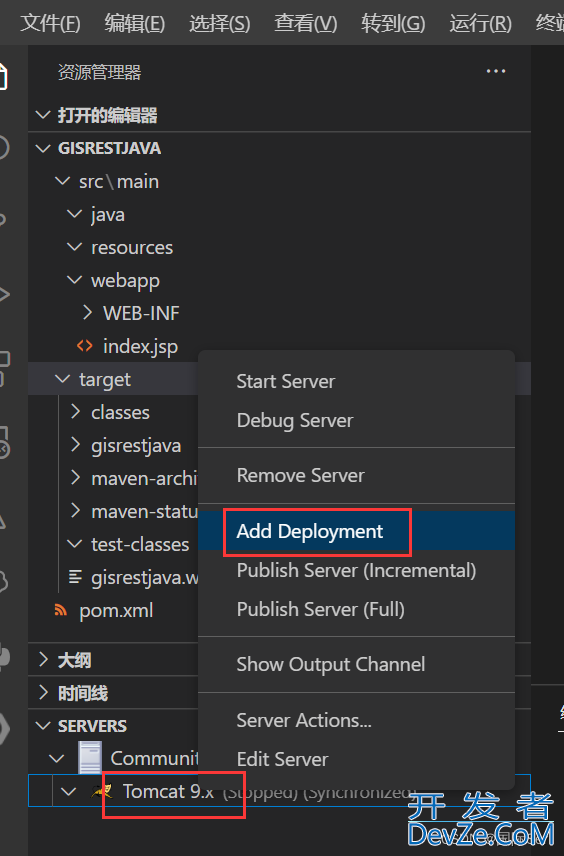The image size is (564, 856).
Task: Click the Tomcat cat icon
Action: 102,790
